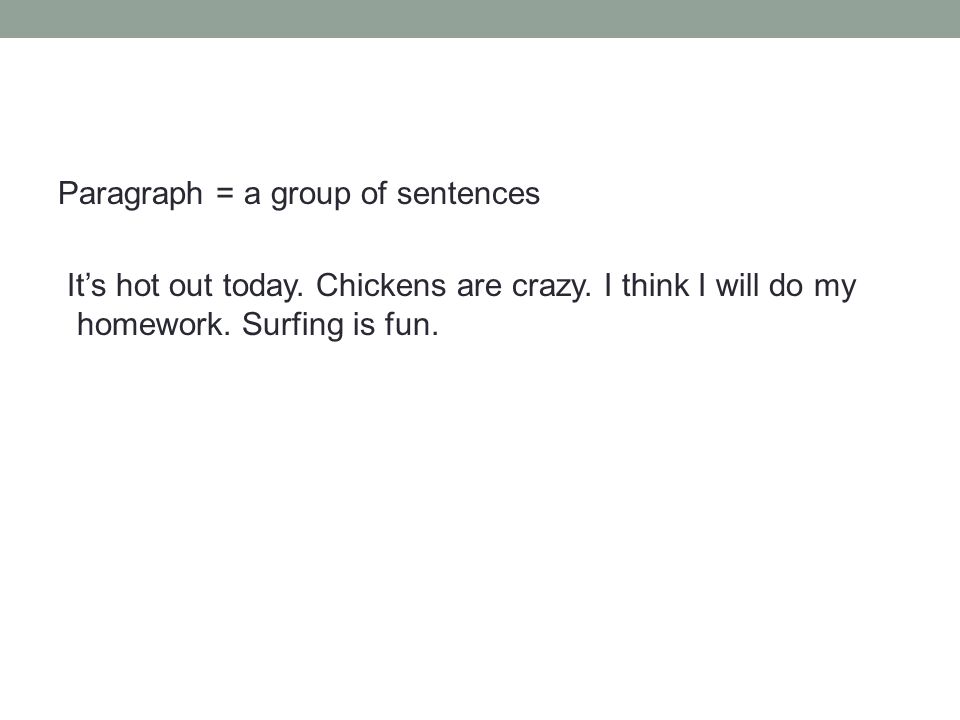Click the equals sign after Paragraph

[225, 194]
